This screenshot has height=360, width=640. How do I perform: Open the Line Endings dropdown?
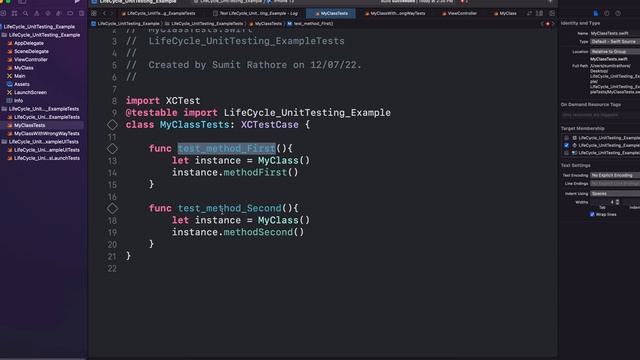point(615,184)
